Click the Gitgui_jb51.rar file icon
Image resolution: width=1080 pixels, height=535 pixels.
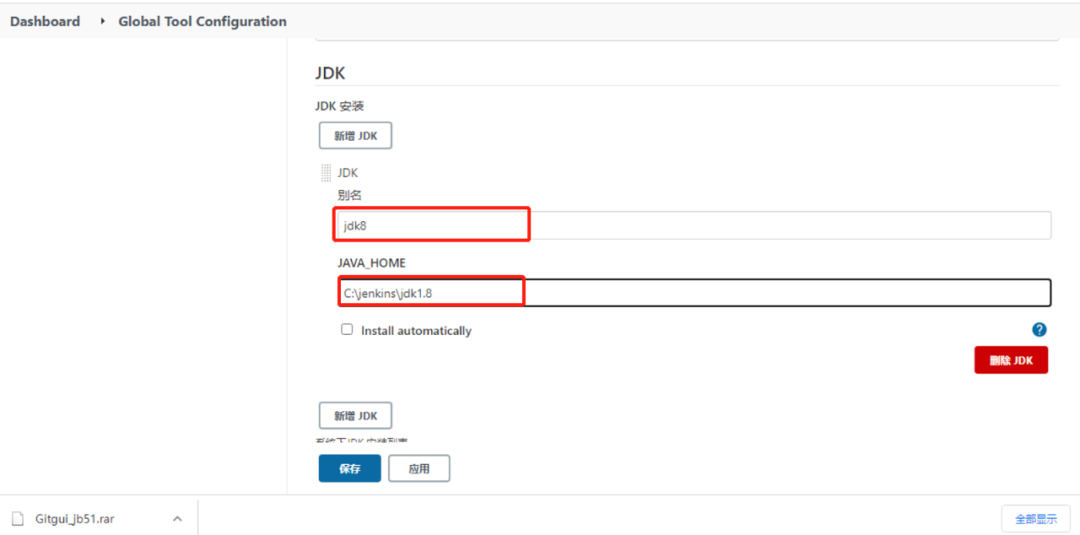[x=17, y=519]
